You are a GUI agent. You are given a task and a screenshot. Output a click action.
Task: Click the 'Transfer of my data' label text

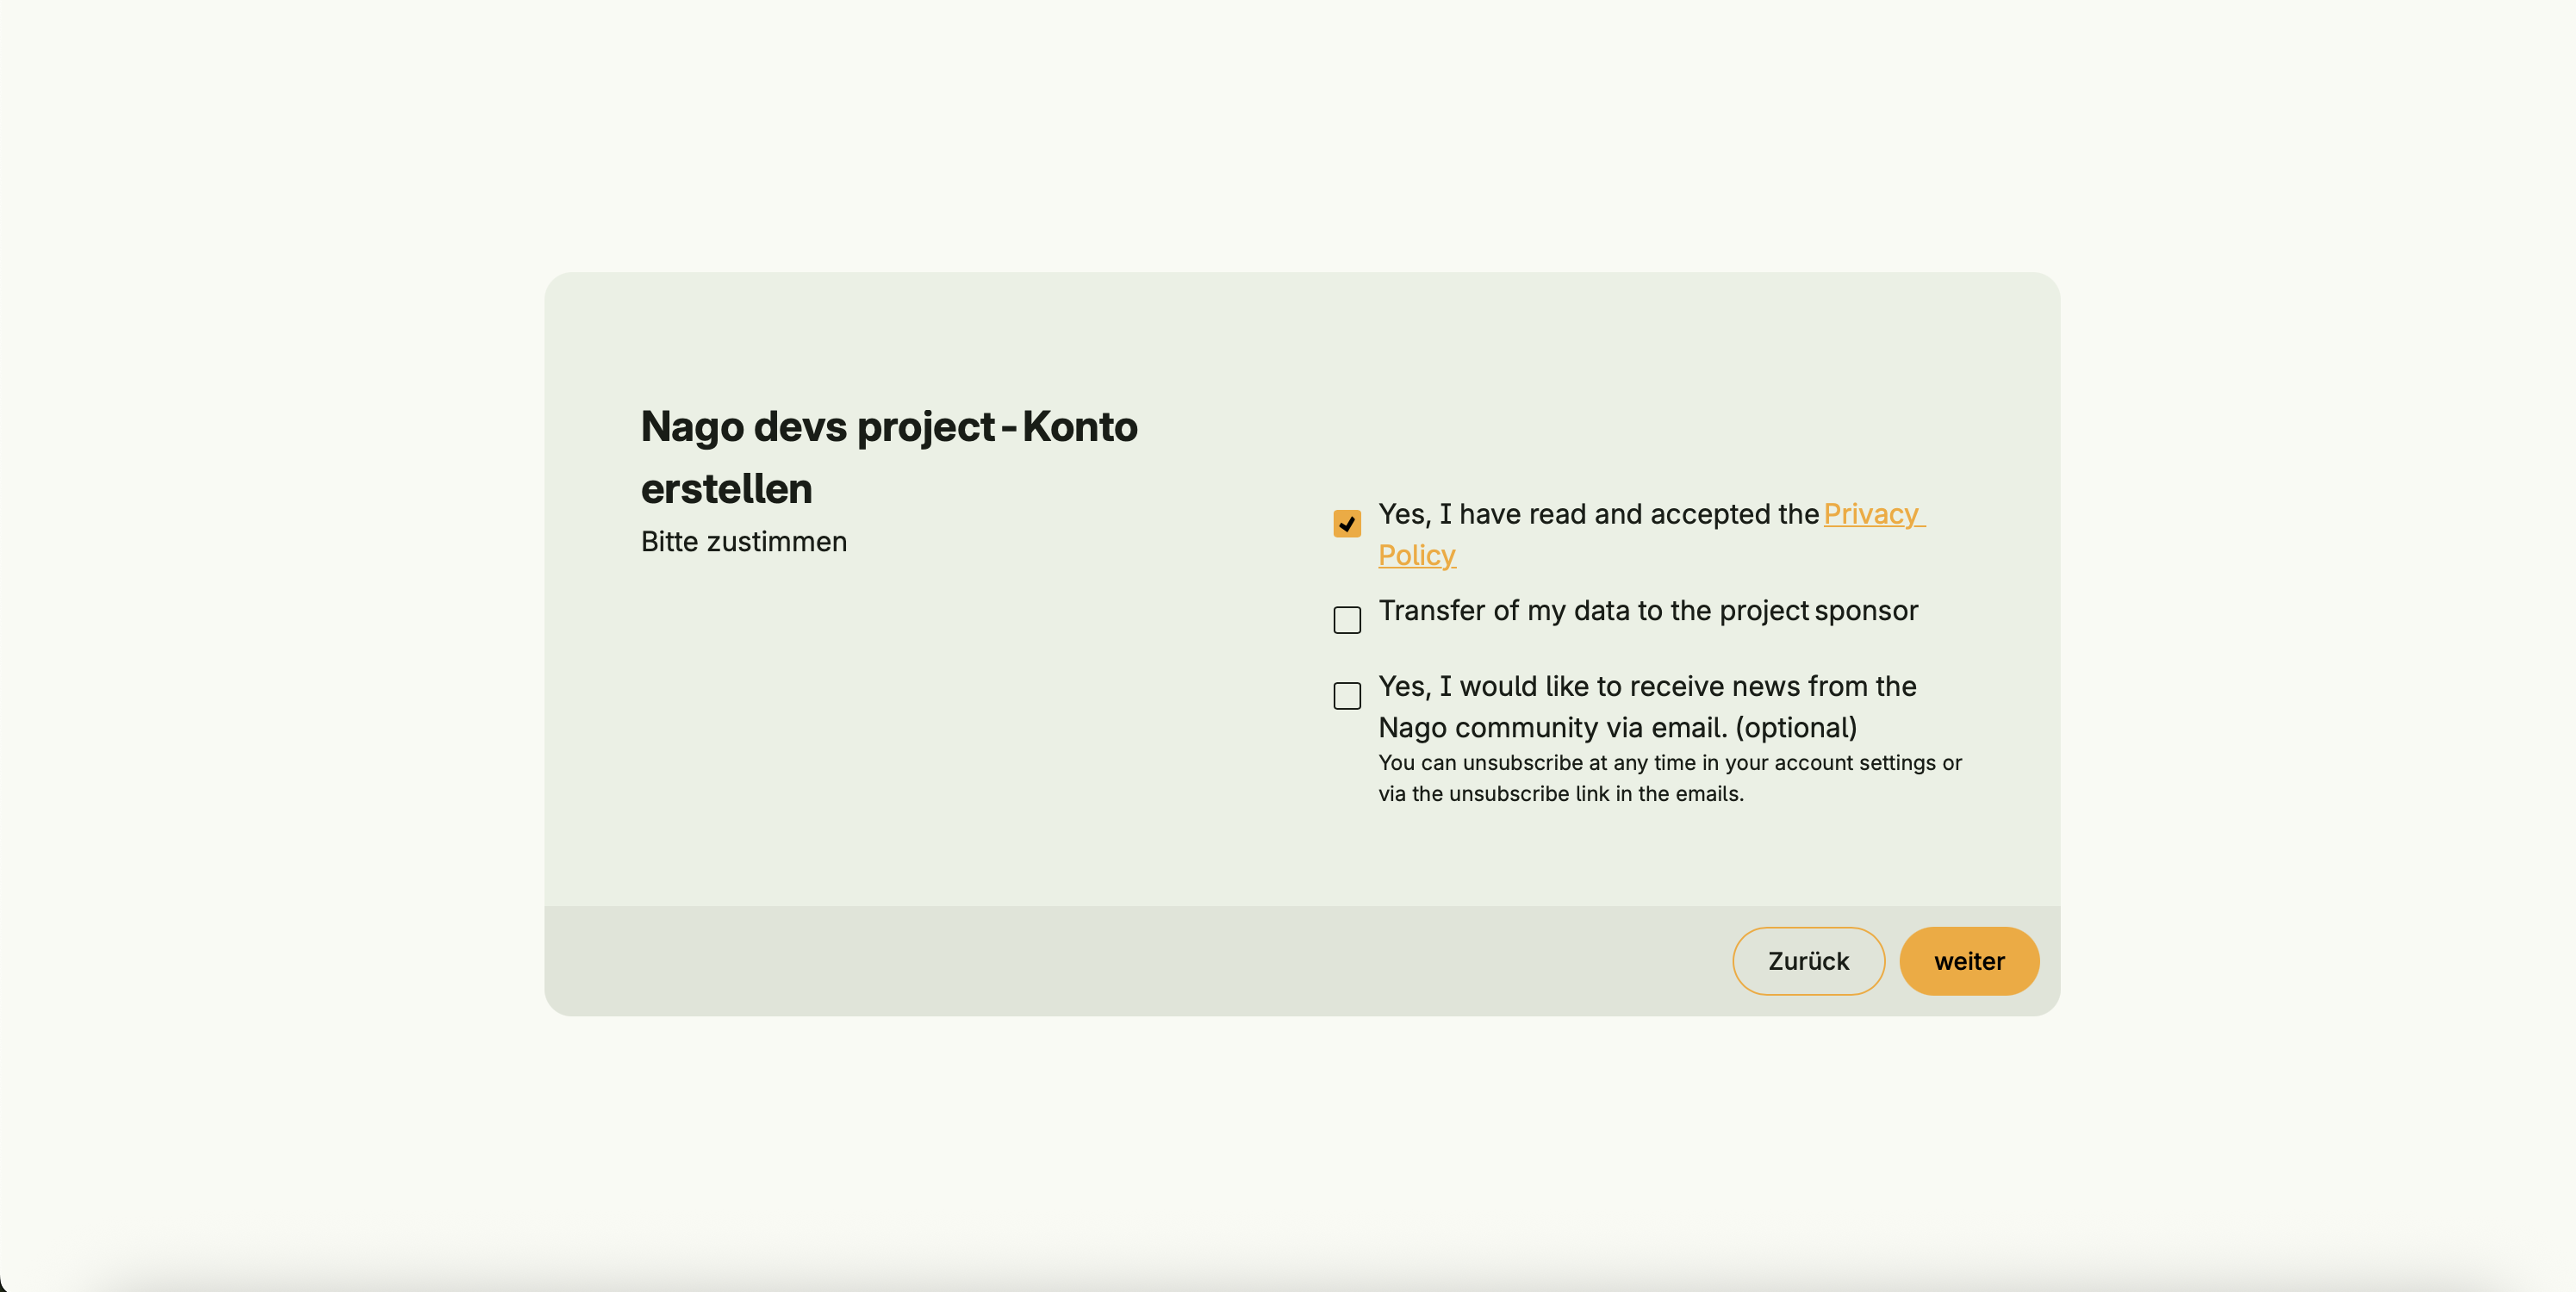1592,611
